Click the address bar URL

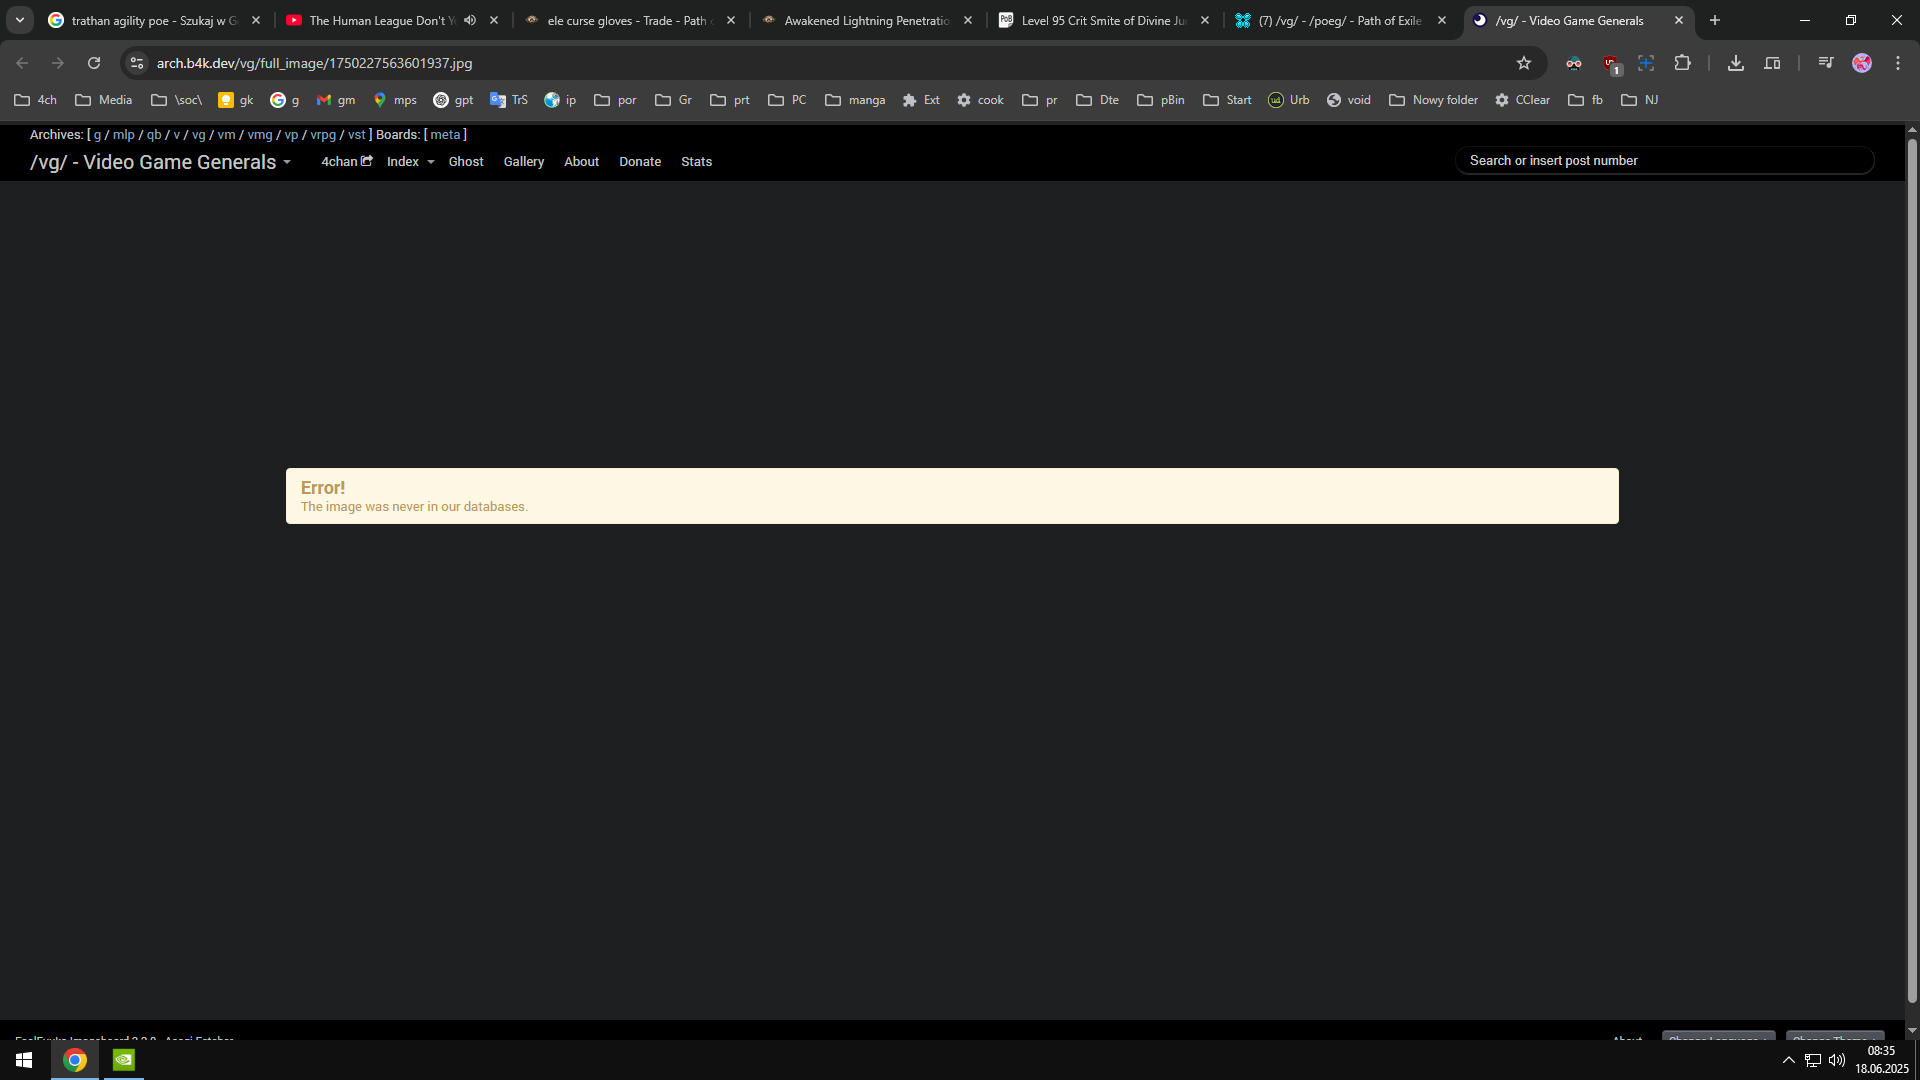click(314, 63)
